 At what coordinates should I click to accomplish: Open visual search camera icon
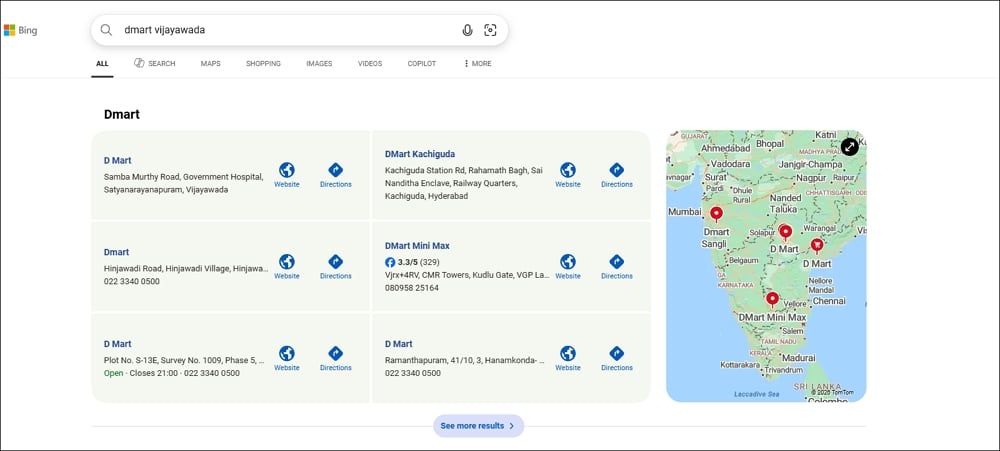[x=490, y=30]
